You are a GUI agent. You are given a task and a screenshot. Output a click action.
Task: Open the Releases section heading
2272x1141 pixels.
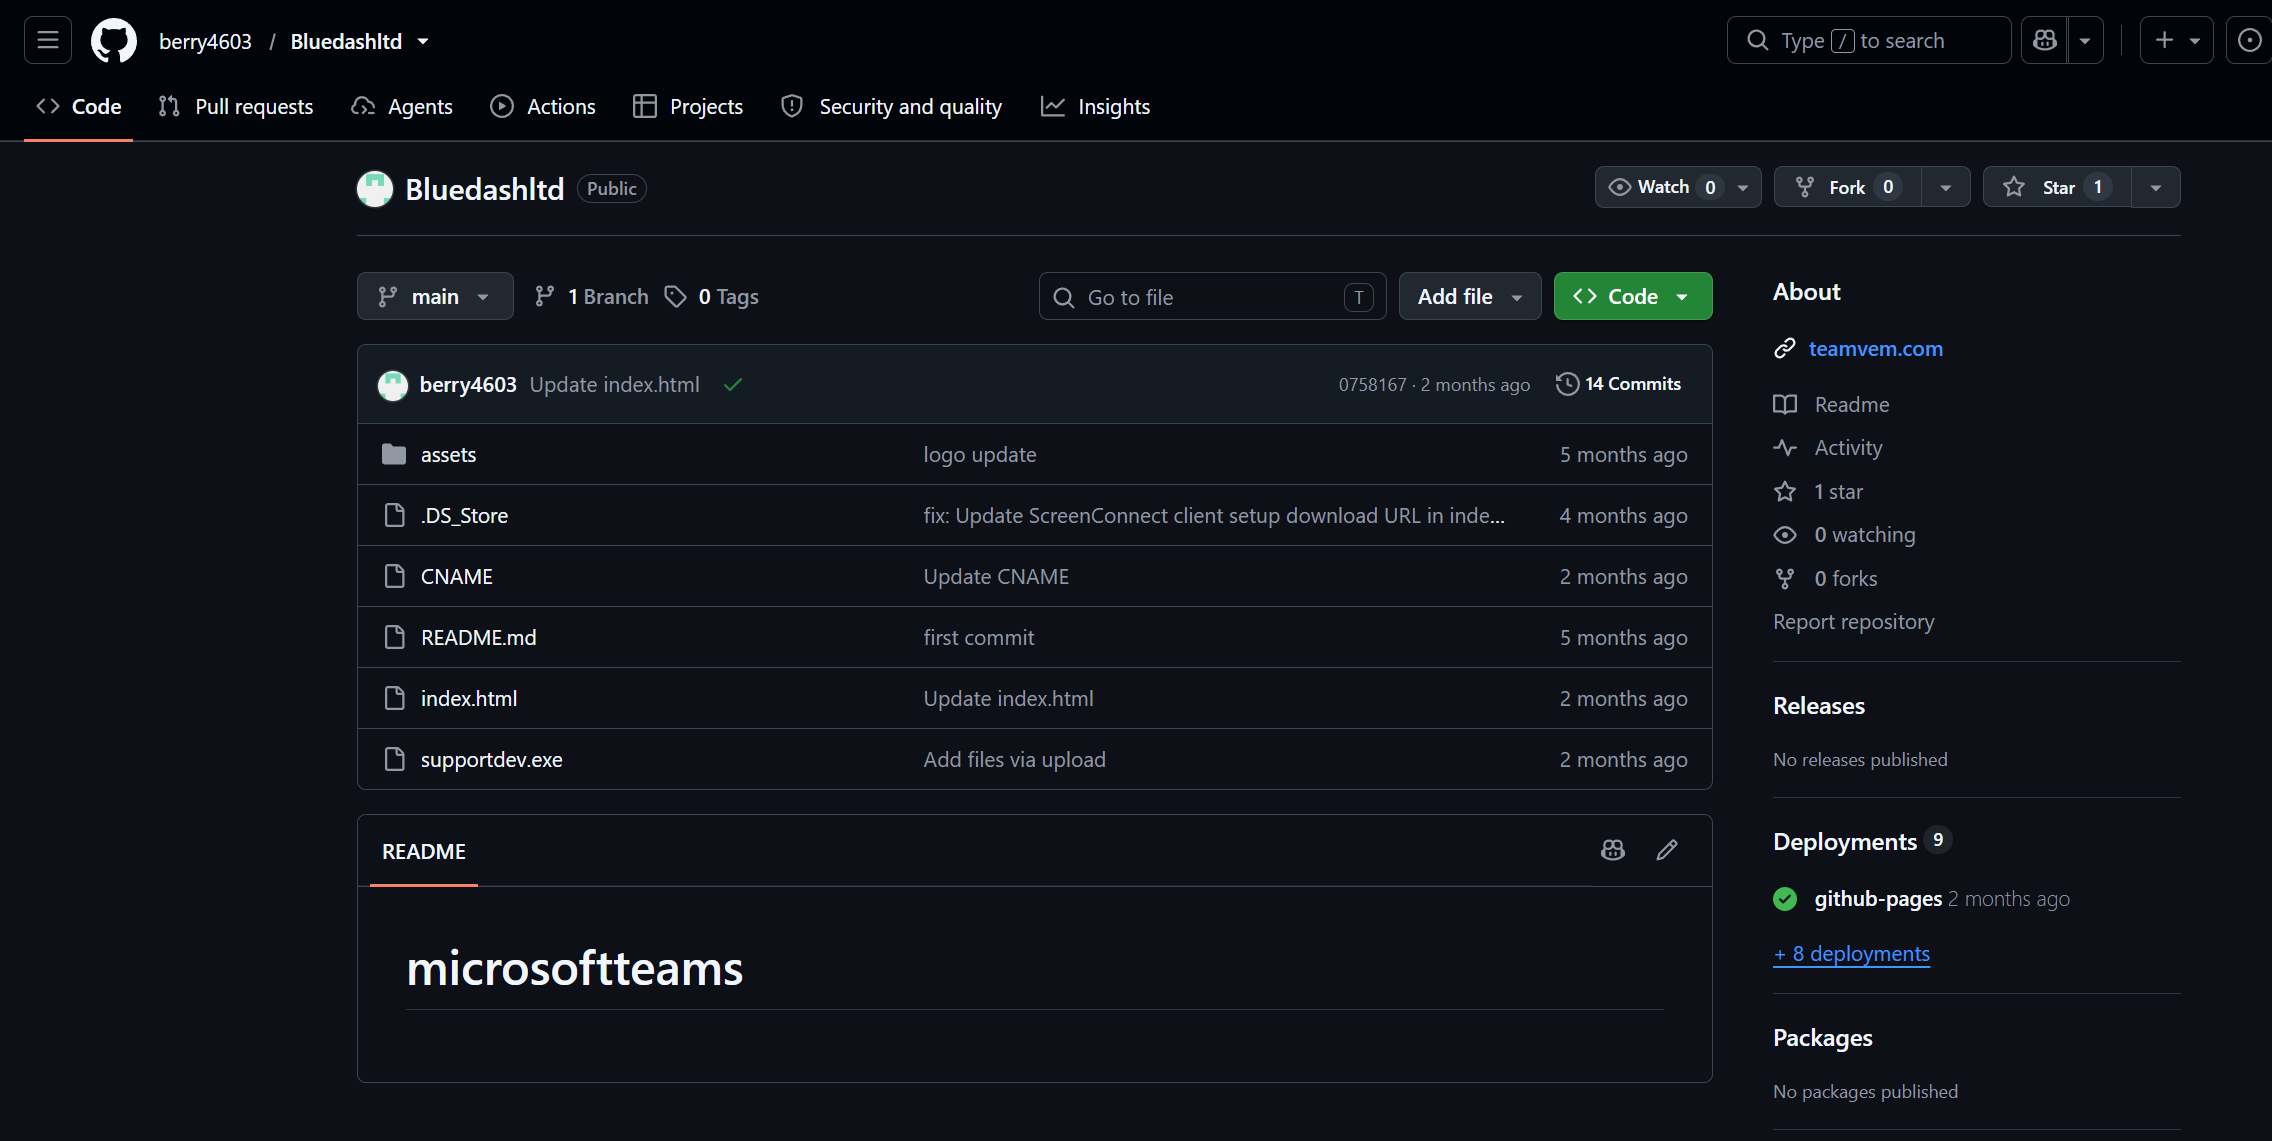coord(1818,705)
